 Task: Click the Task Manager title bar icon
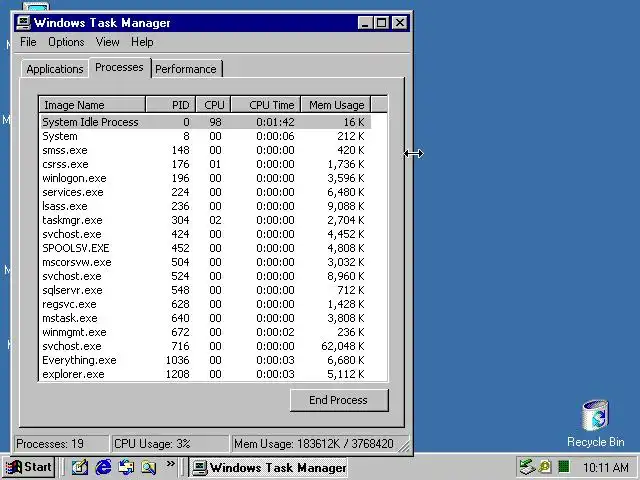tap(24, 23)
